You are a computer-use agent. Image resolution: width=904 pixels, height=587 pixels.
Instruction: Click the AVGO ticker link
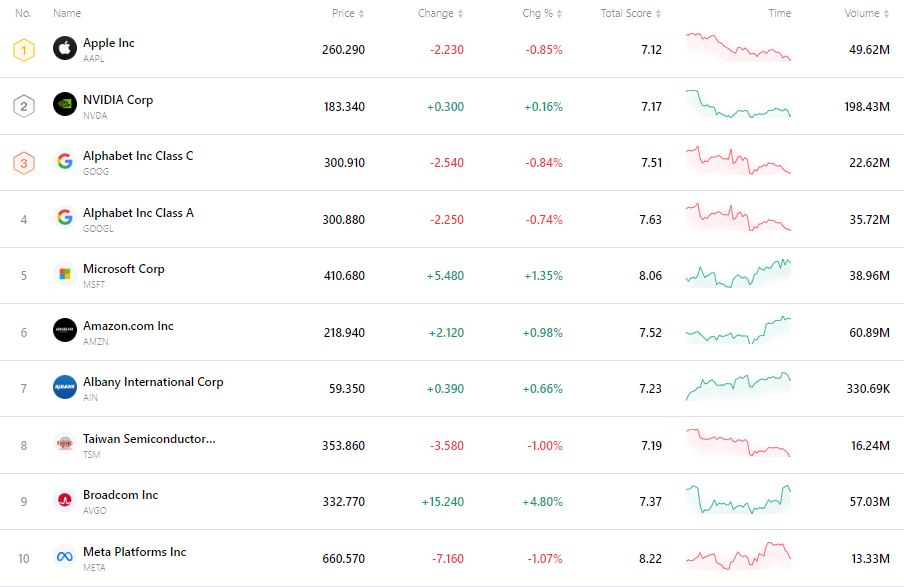[95, 508]
